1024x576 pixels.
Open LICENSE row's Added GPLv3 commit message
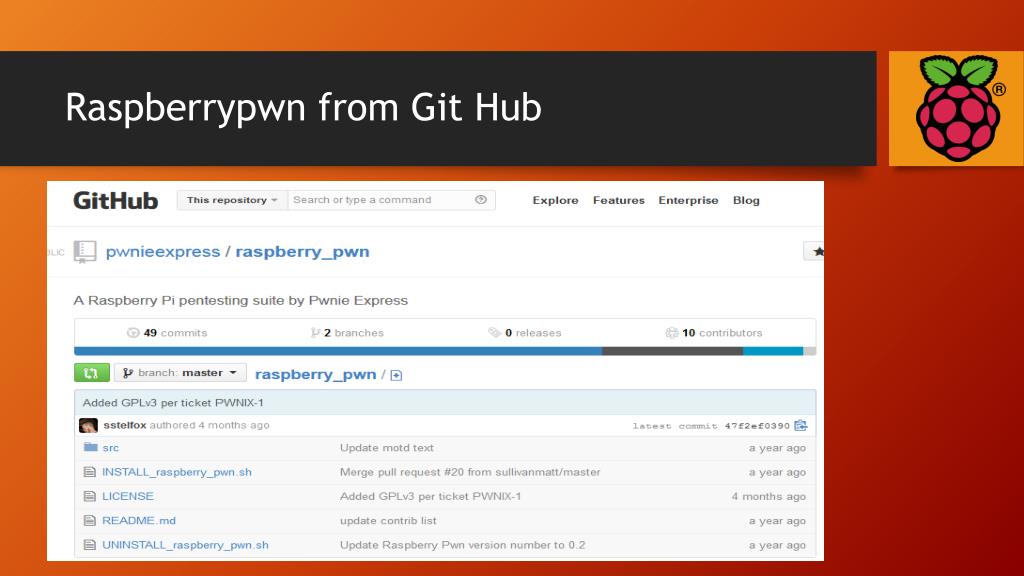[x=430, y=496]
